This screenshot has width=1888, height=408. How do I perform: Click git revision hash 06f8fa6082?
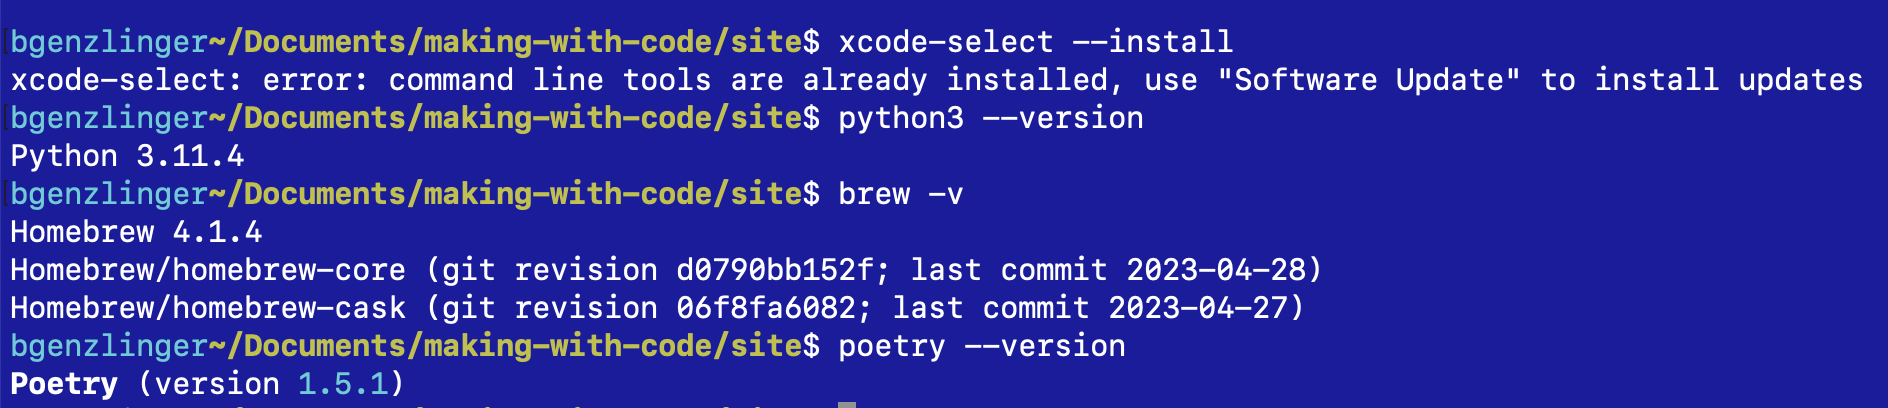point(766,308)
